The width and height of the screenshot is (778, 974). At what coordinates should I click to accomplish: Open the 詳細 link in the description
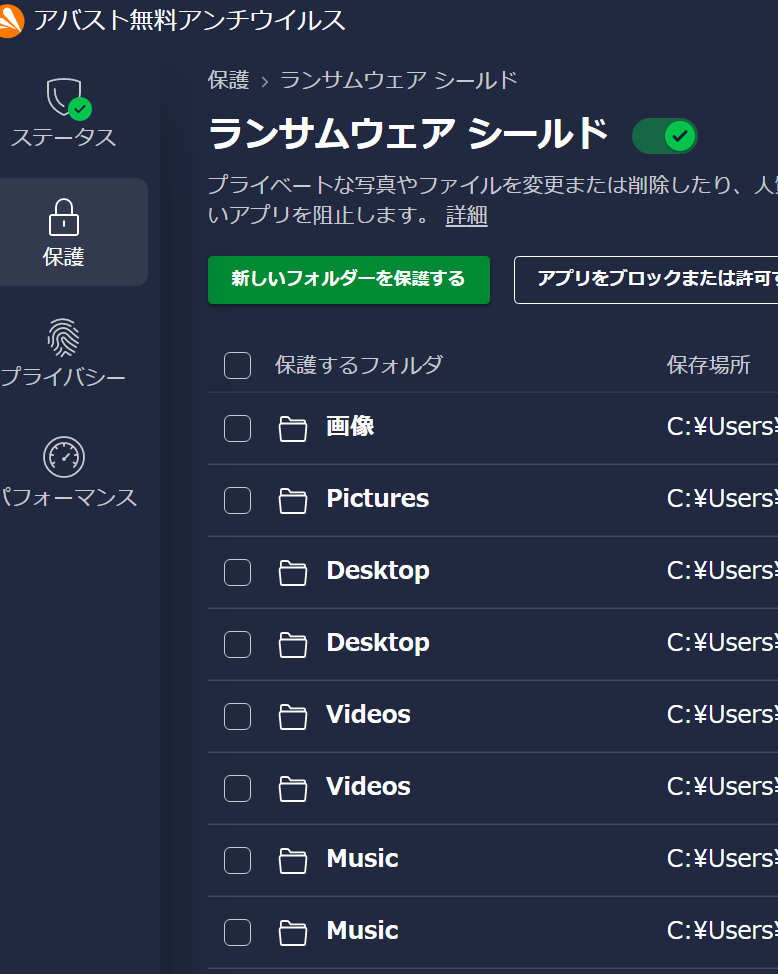[467, 216]
